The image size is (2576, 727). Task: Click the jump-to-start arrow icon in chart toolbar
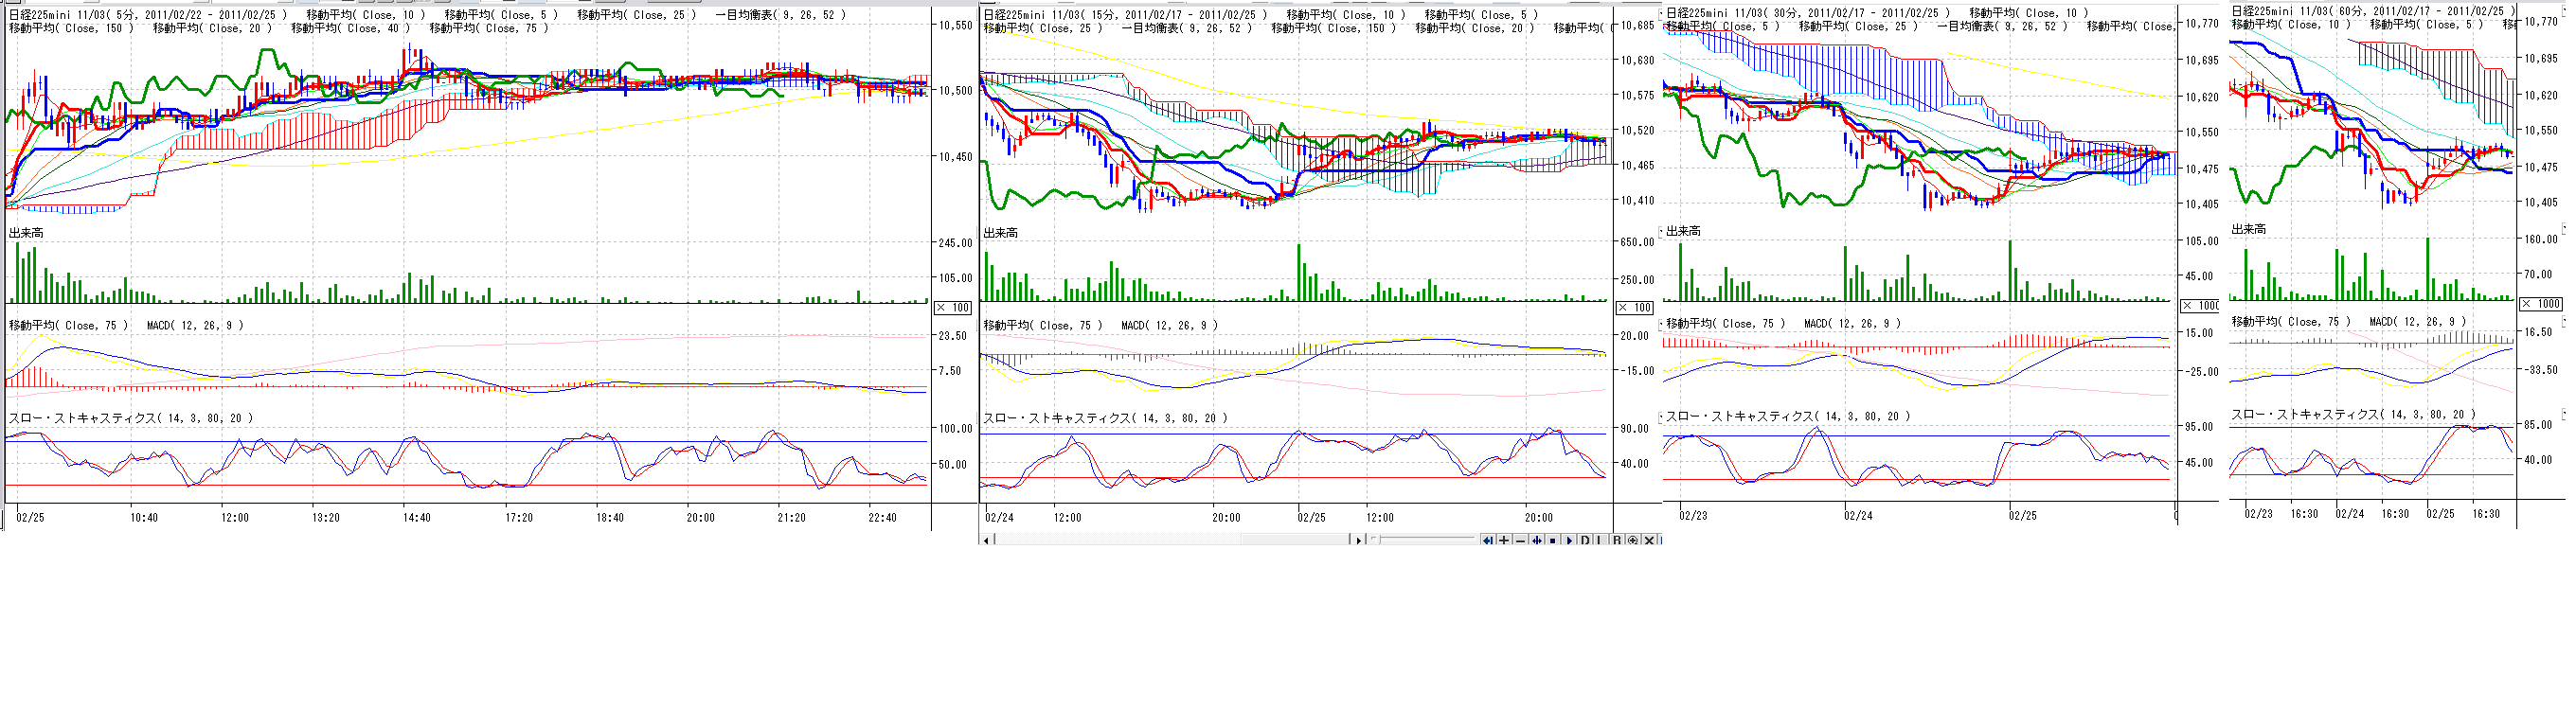[1488, 541]
